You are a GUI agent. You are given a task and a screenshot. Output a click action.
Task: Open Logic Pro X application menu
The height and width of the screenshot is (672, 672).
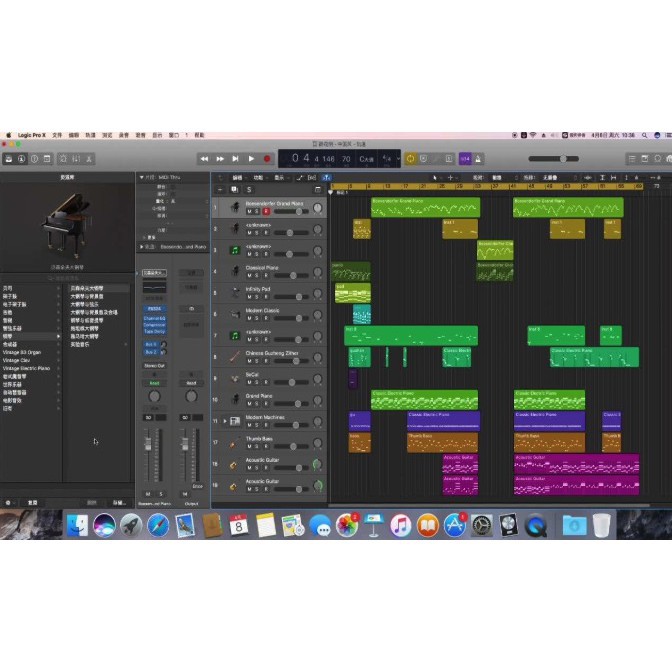(31, 135)
